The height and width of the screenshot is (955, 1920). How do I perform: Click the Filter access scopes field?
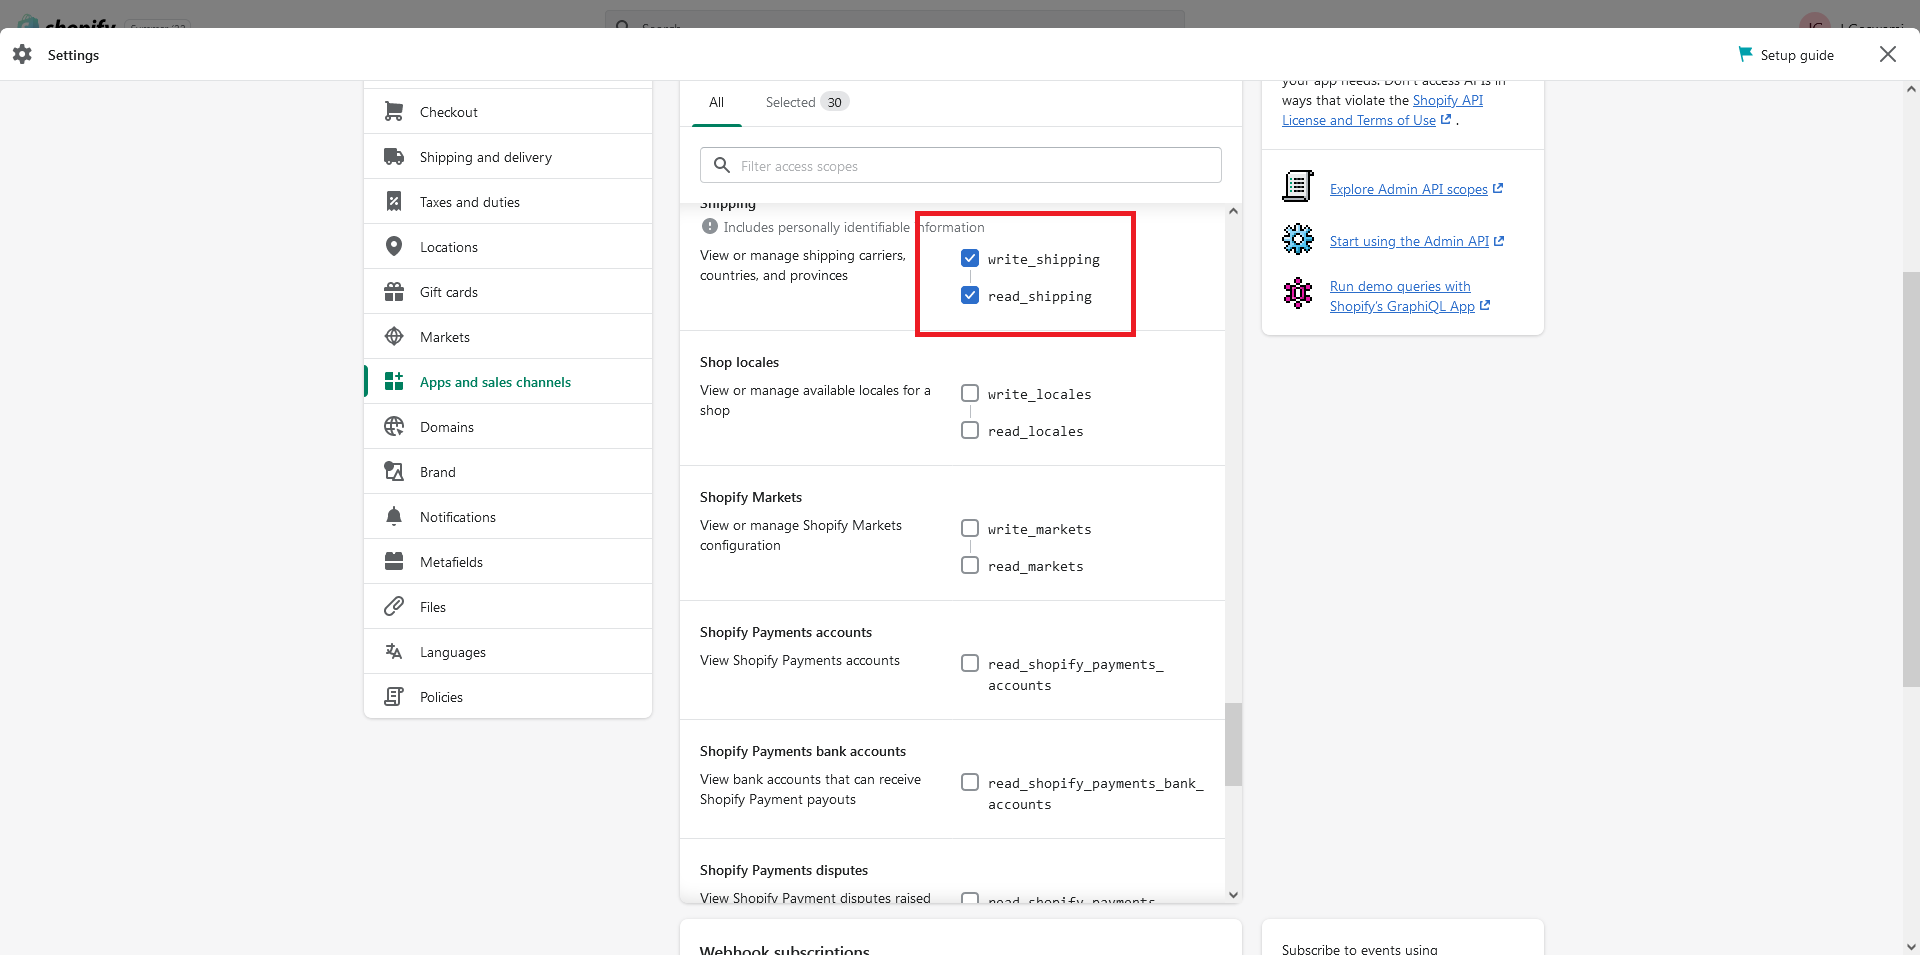point(961,165)
